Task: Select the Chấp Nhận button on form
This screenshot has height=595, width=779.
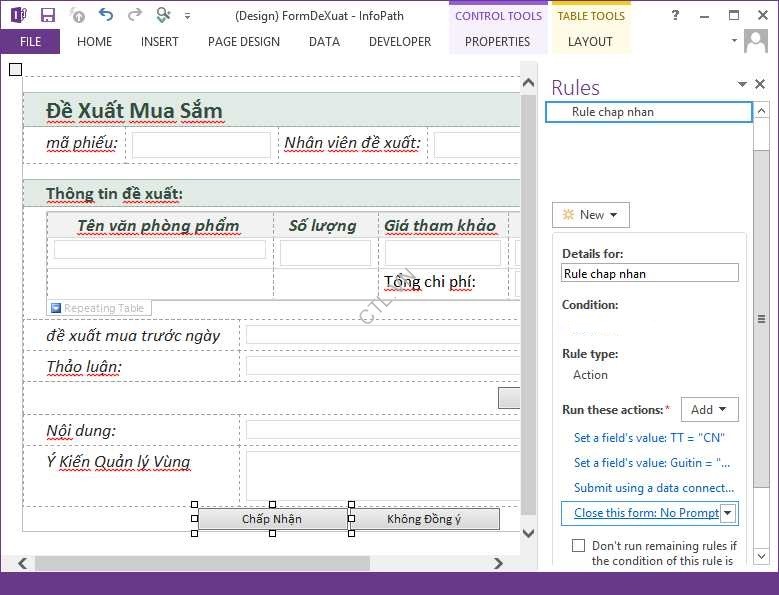Action: point(272,519)
